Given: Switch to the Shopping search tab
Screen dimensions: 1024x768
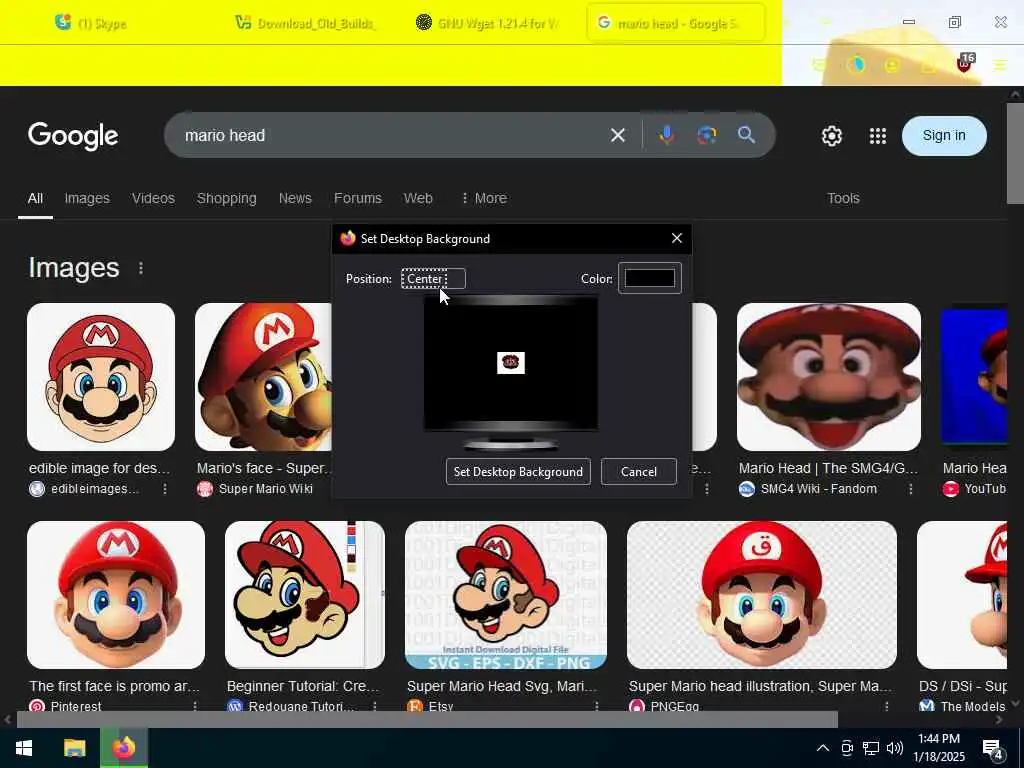Looking at the screenshot, I should (x=227, y=198).
